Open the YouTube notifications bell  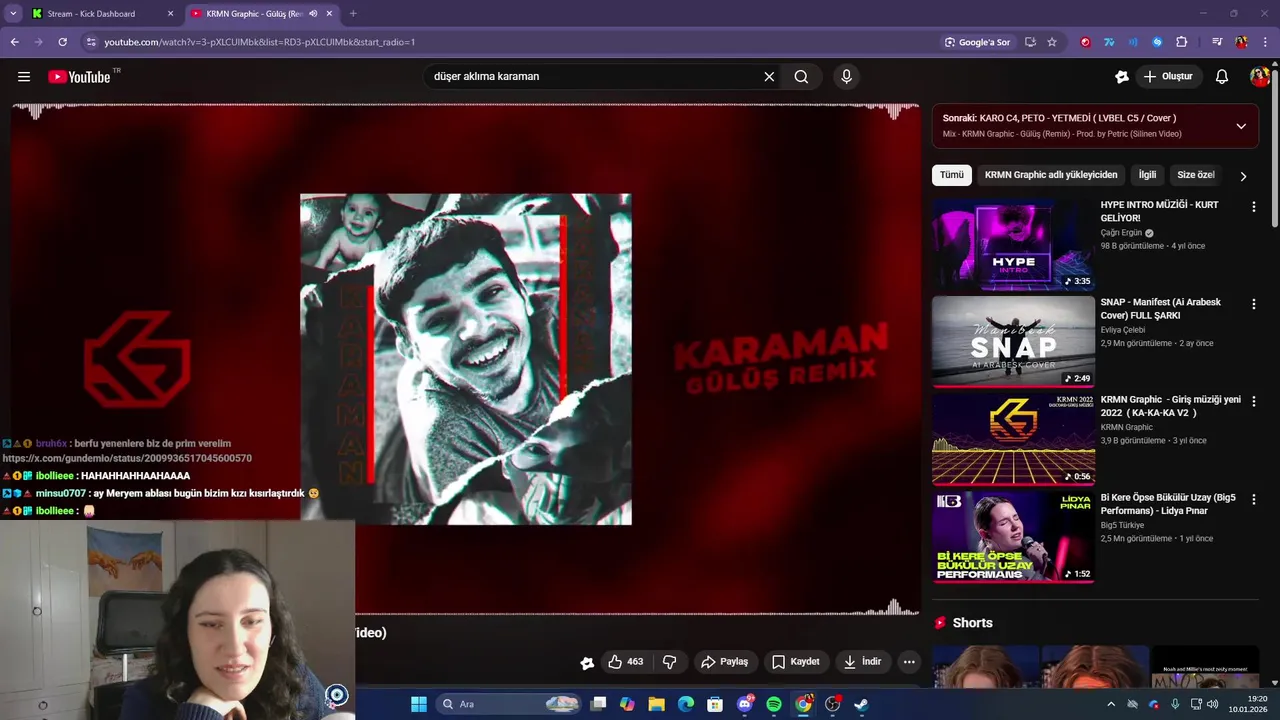(1222, 77)
